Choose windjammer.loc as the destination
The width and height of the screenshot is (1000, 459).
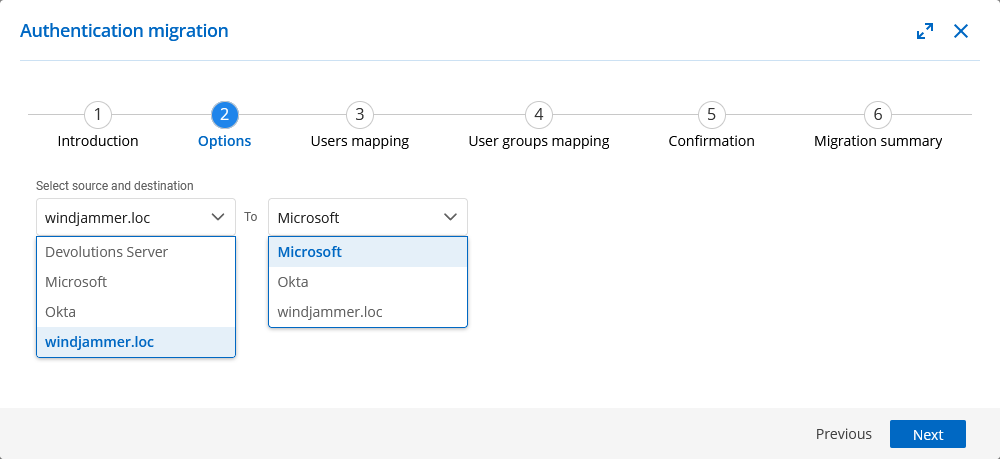click(368, 312)
